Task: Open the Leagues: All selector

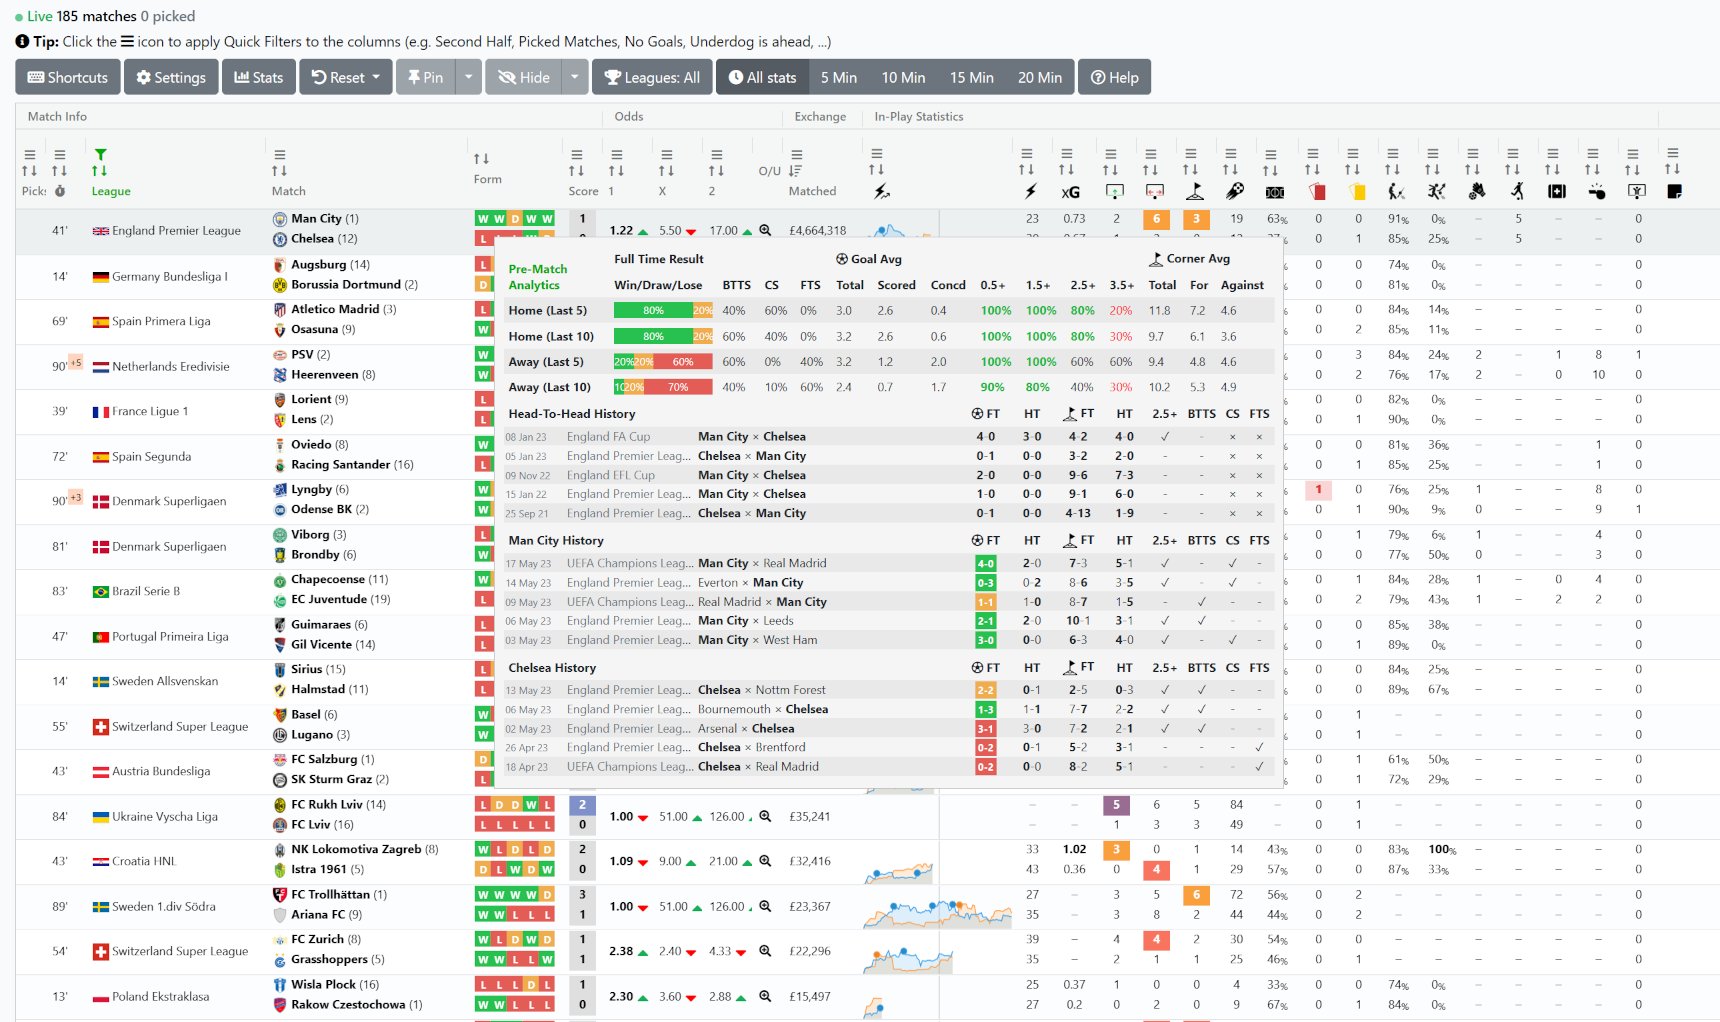Action: (652, 77)
